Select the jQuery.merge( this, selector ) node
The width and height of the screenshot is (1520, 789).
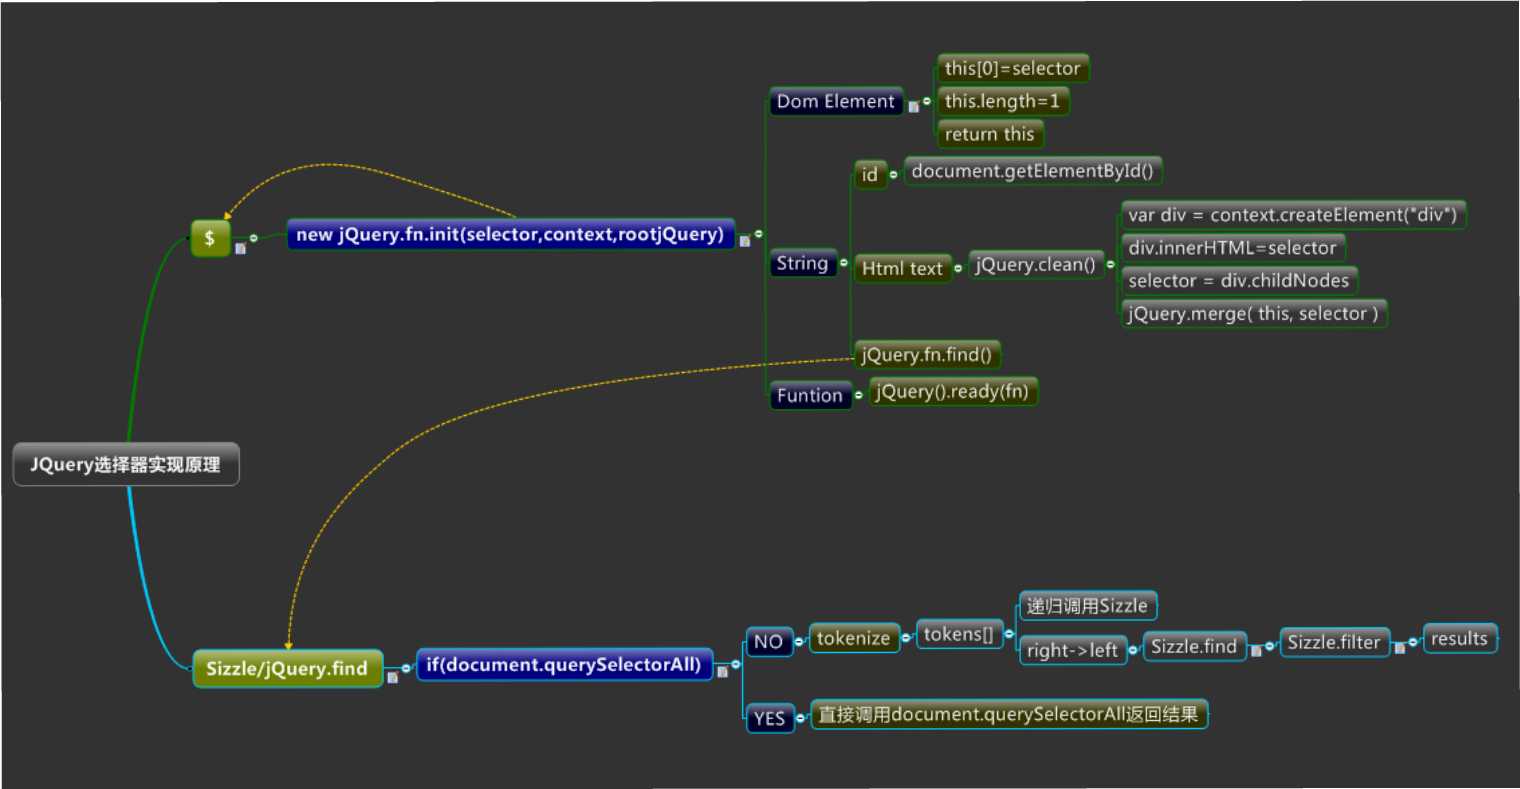coord(1254,314)
